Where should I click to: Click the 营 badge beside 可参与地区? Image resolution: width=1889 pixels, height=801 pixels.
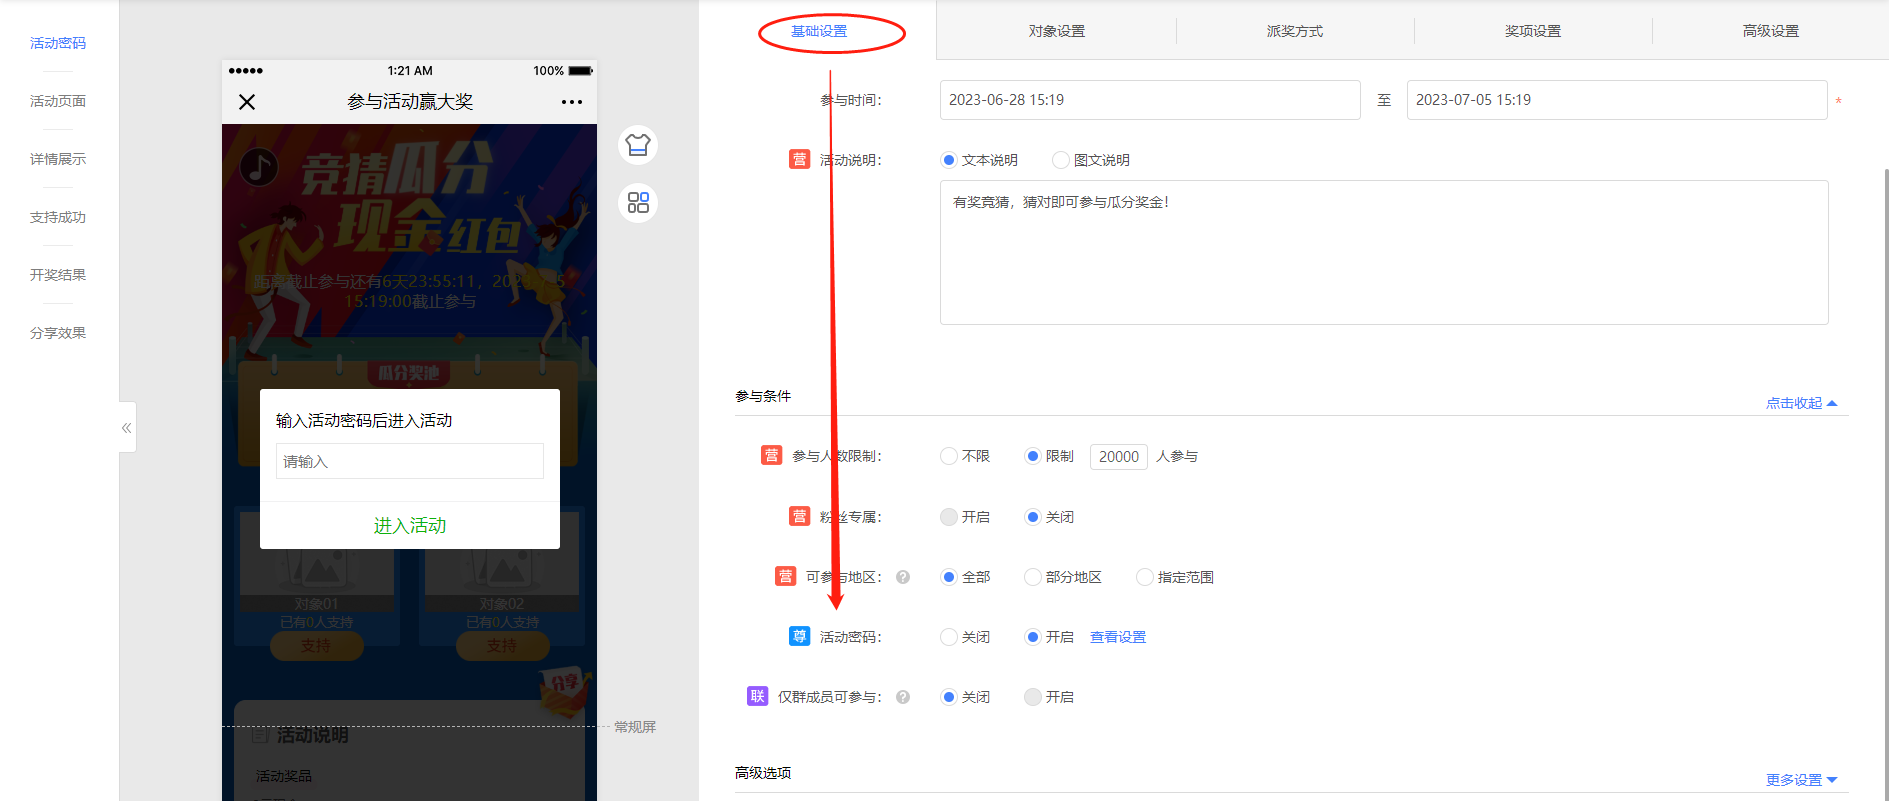pos(785,576)
